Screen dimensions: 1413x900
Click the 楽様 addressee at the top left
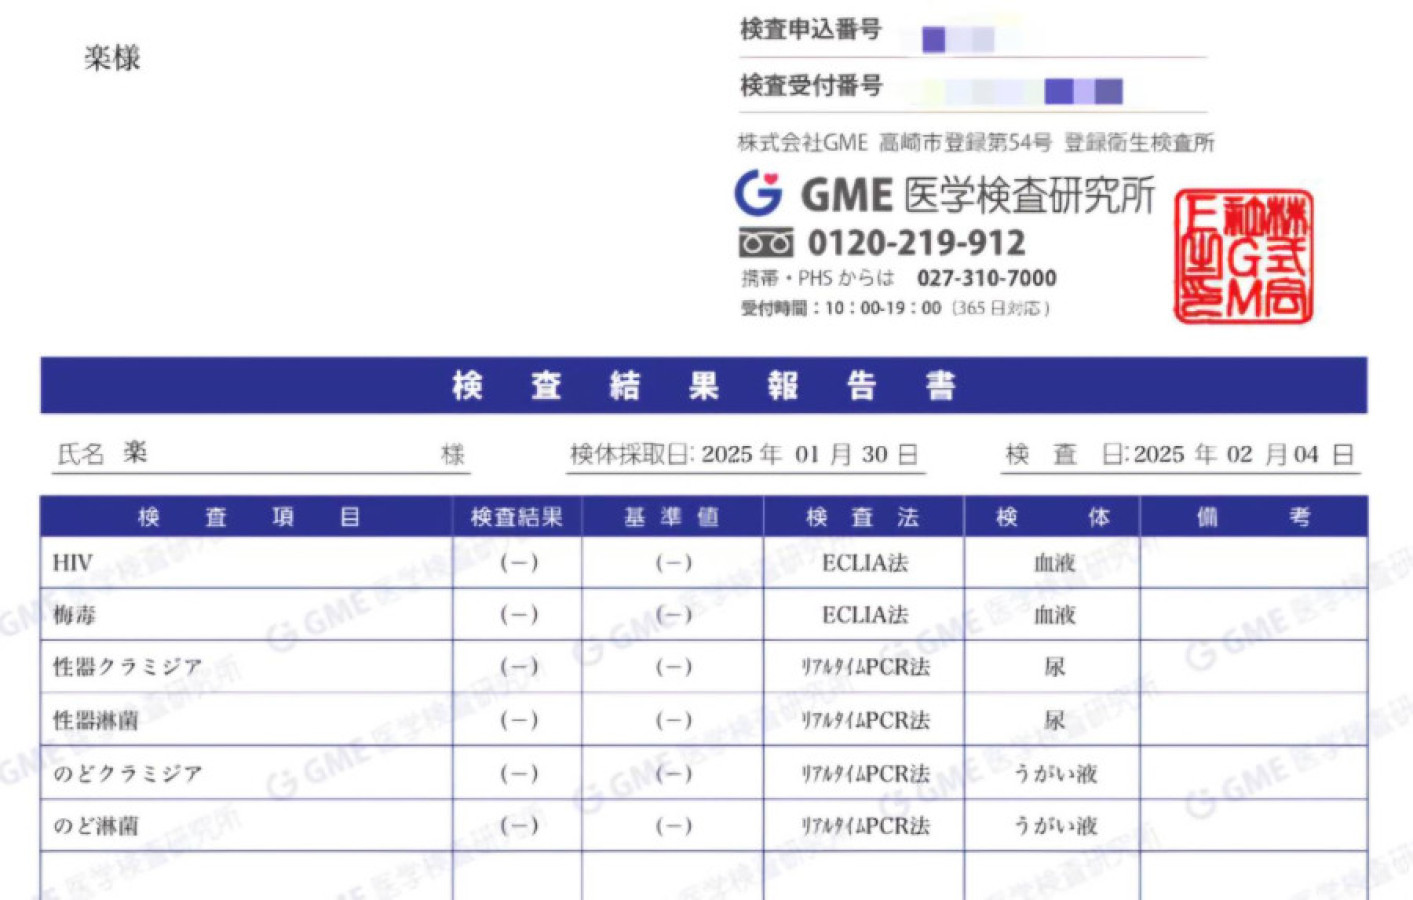click(x=112, y=58)
